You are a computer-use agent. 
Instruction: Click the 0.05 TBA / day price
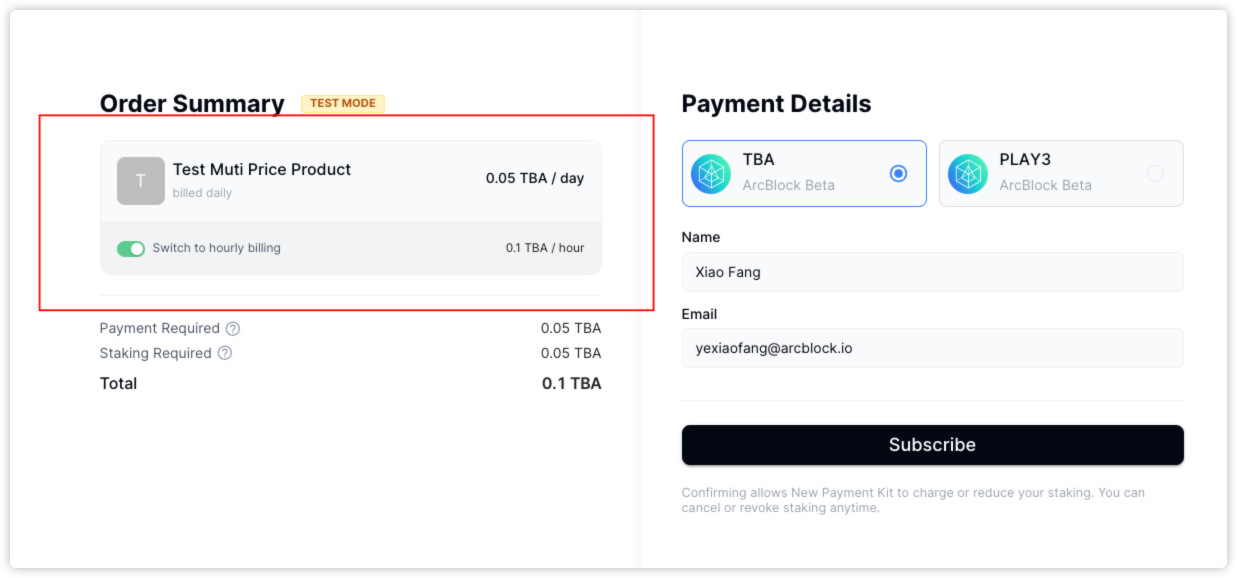535,178
